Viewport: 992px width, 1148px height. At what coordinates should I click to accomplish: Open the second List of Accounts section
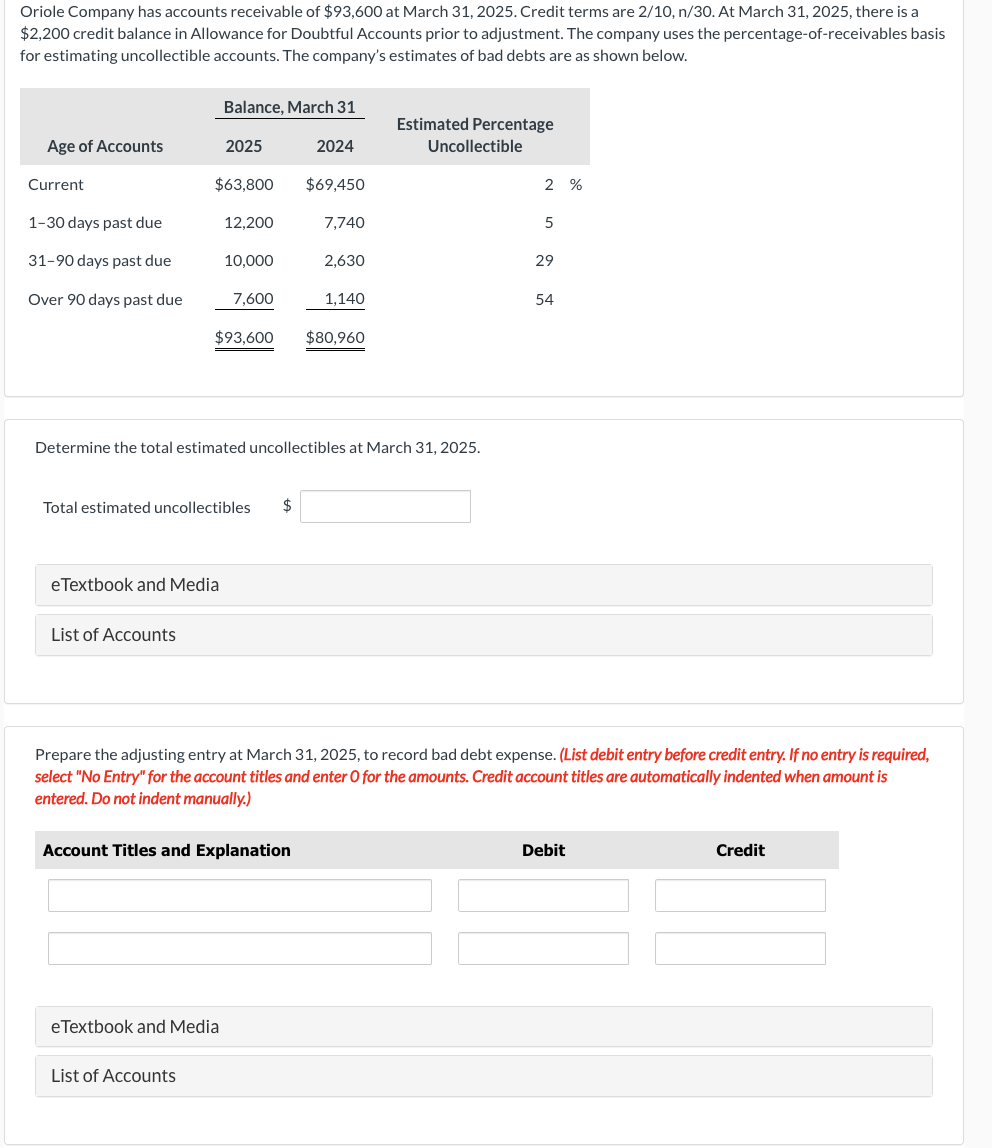coord(113,1075)
